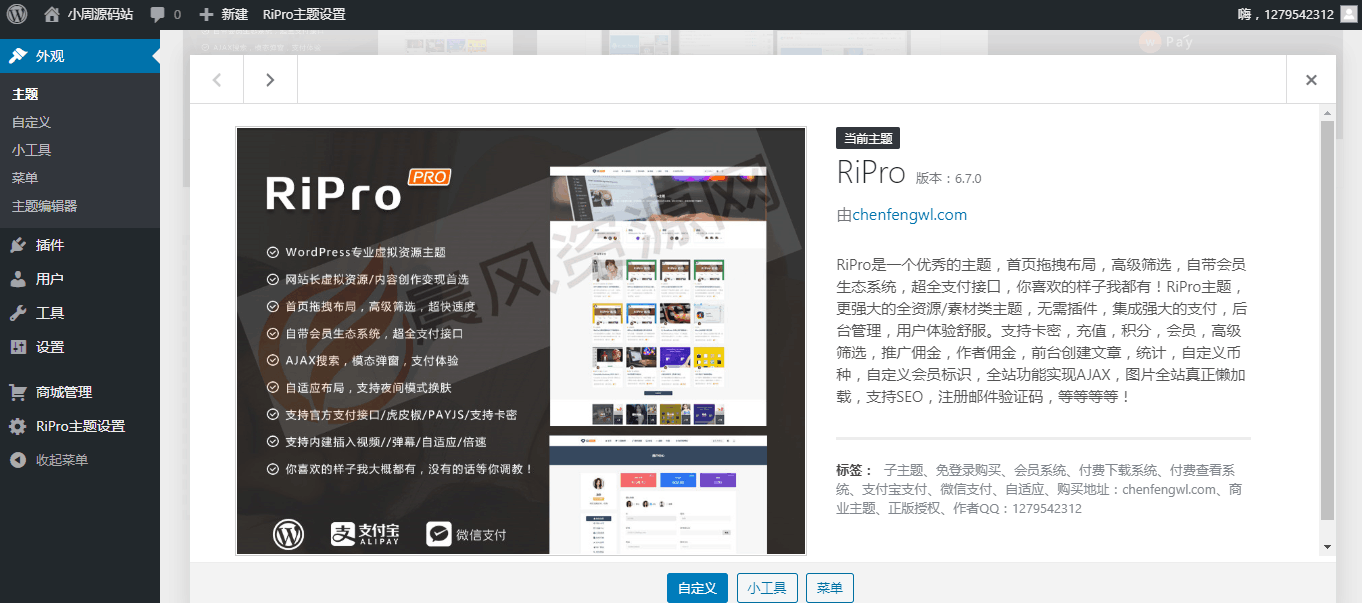The image size is (1362, 603).
Task: Click the left chevron for previous theme
Action: (216, 78)
